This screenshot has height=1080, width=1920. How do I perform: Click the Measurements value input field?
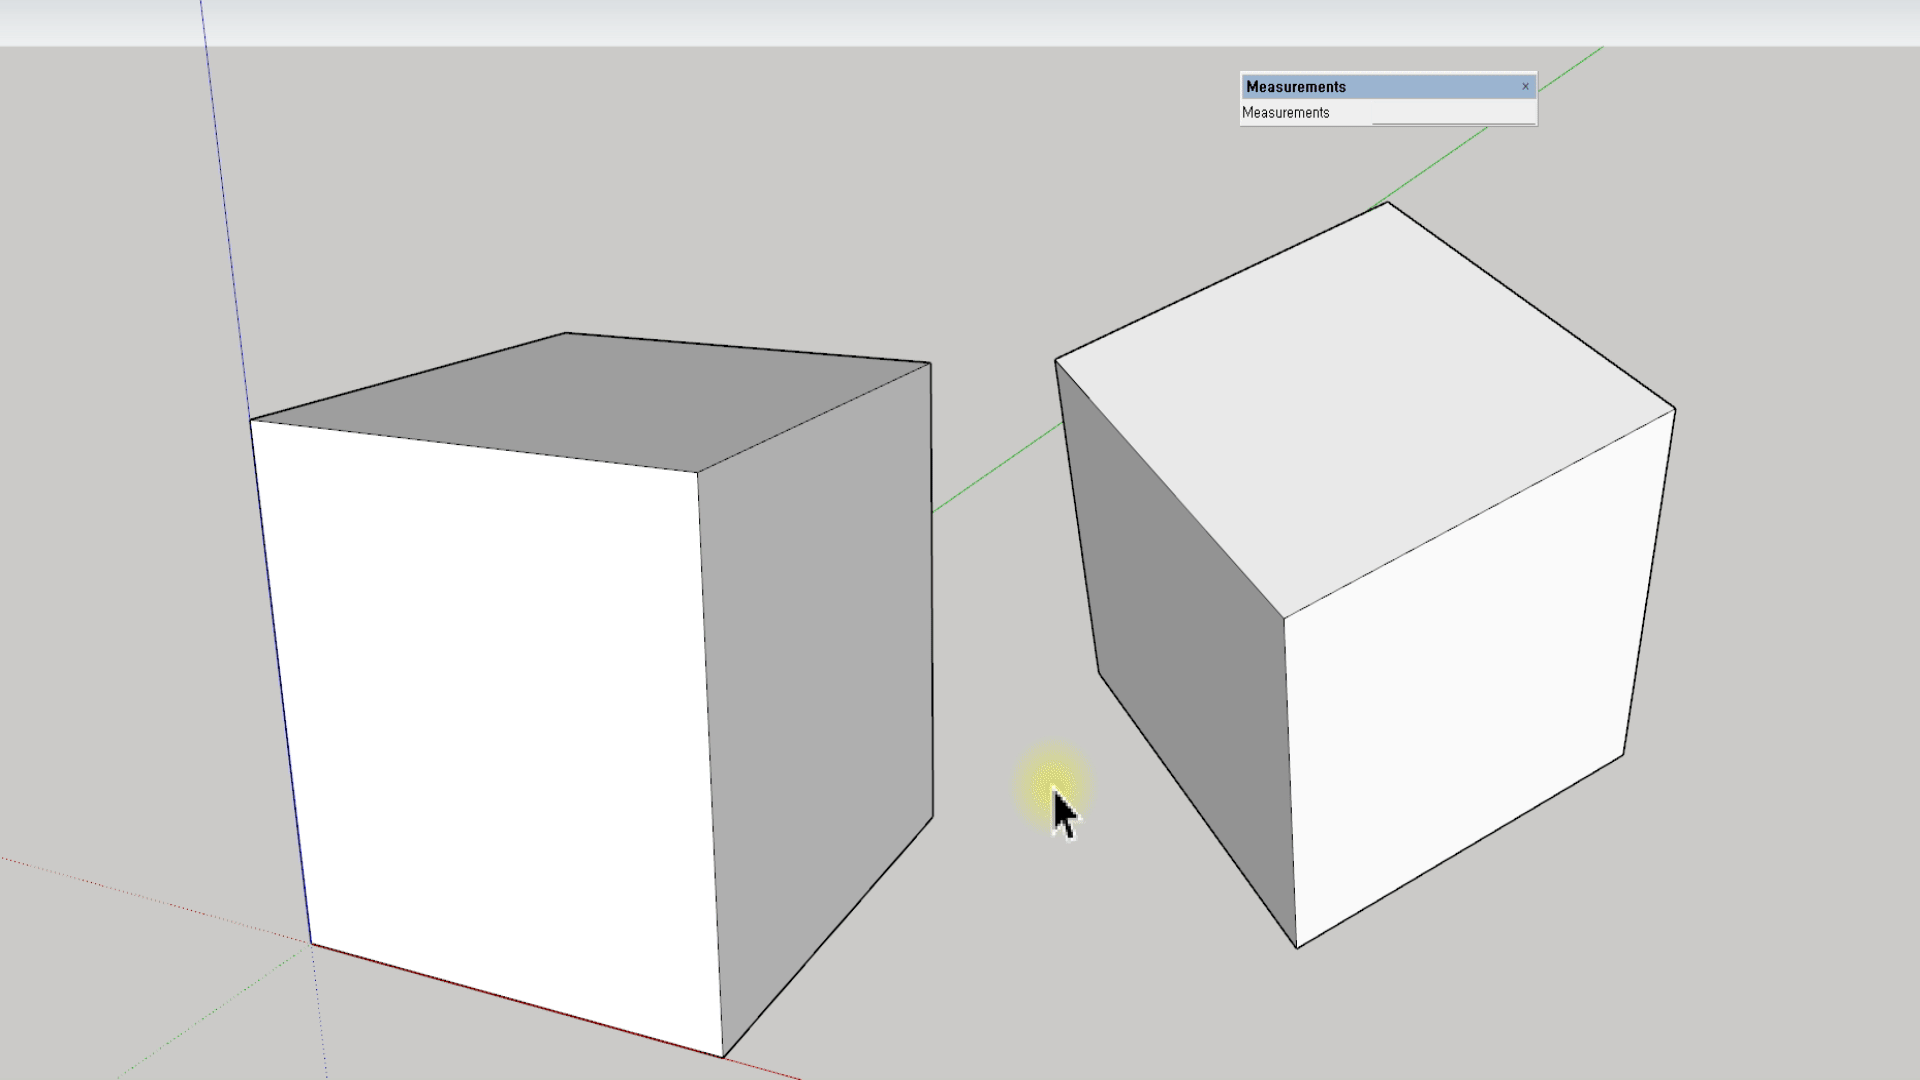pyautogui.click(x=1453, y=113)
